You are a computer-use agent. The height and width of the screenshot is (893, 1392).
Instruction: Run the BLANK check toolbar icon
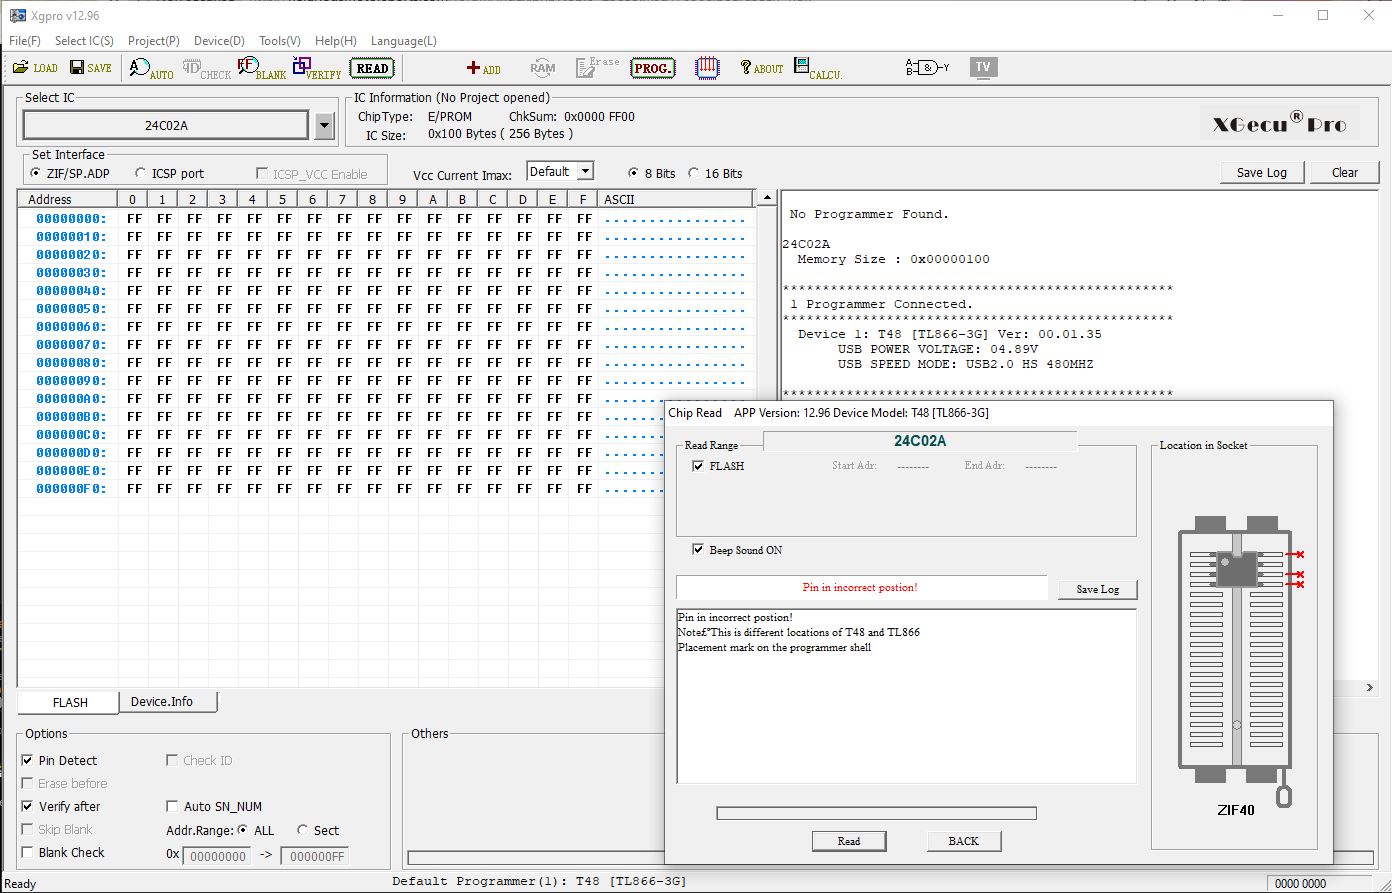pyautogui.click(x=262, y=68)
